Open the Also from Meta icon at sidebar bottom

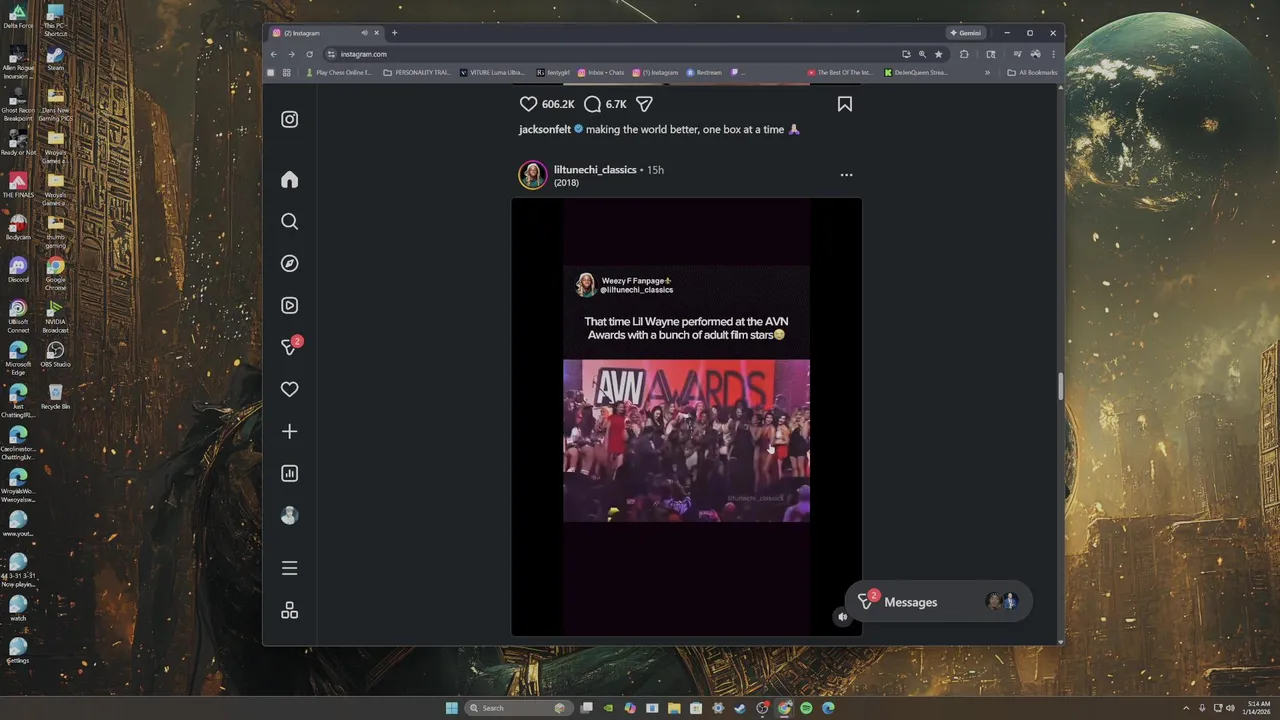point(289,611)
